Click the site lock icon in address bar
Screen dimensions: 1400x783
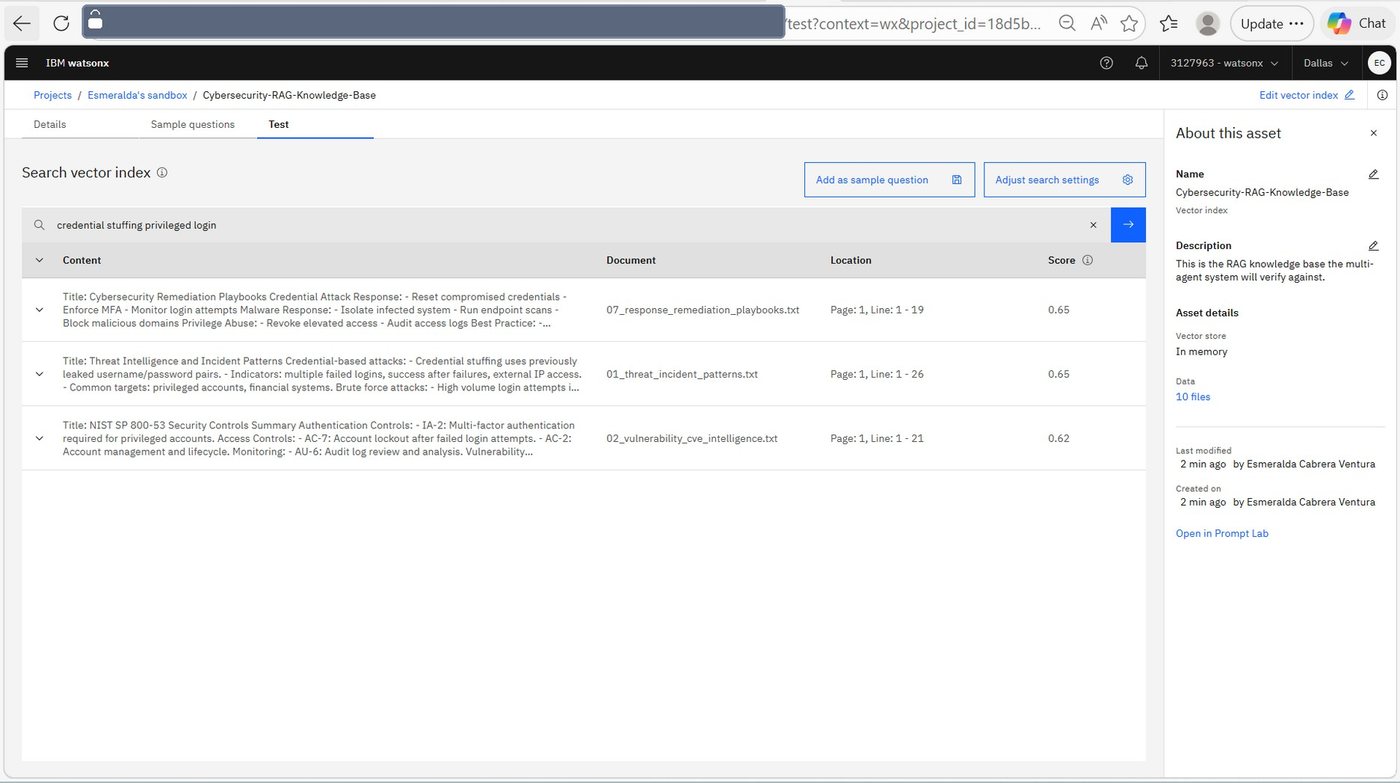[95, 21]
